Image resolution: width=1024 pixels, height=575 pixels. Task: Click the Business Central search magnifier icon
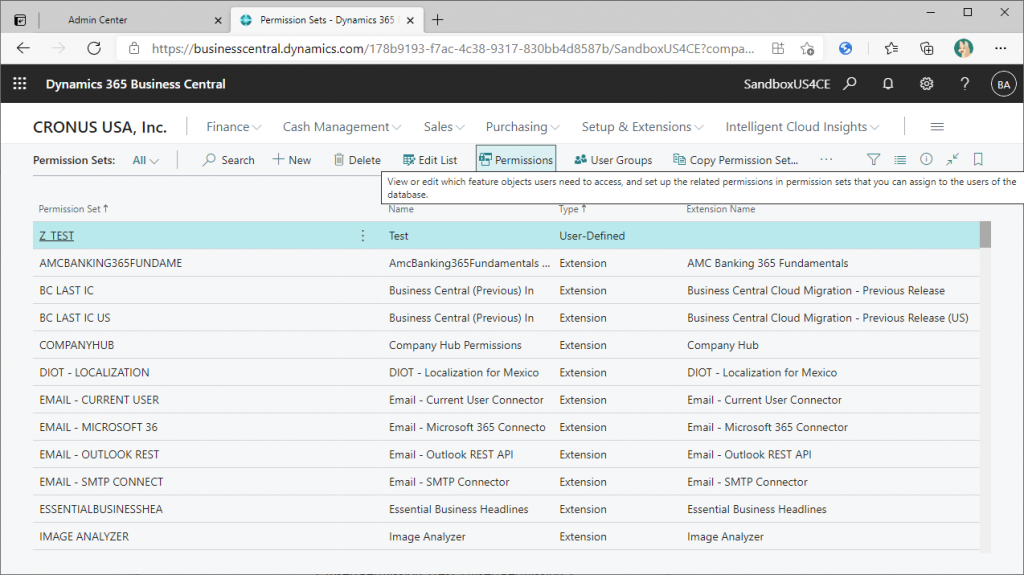pyautogui.click(x=850, y=84)
